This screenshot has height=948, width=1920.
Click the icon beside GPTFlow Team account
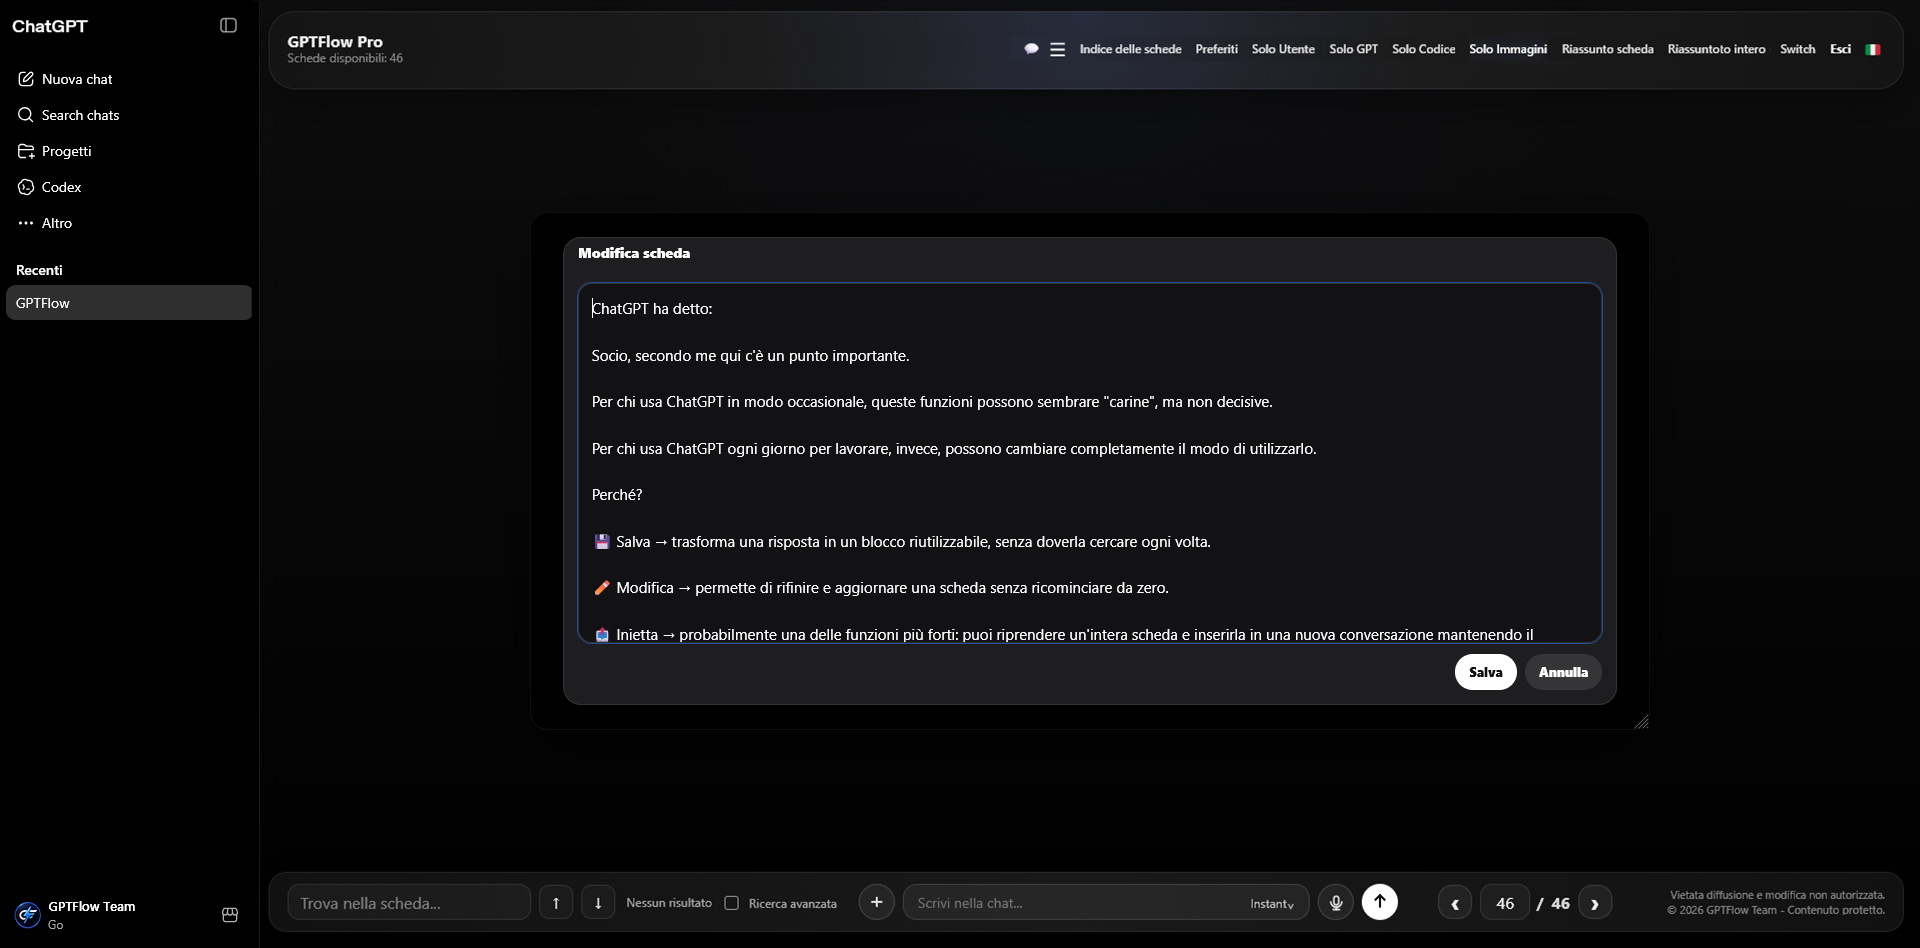tap(229, 914)
